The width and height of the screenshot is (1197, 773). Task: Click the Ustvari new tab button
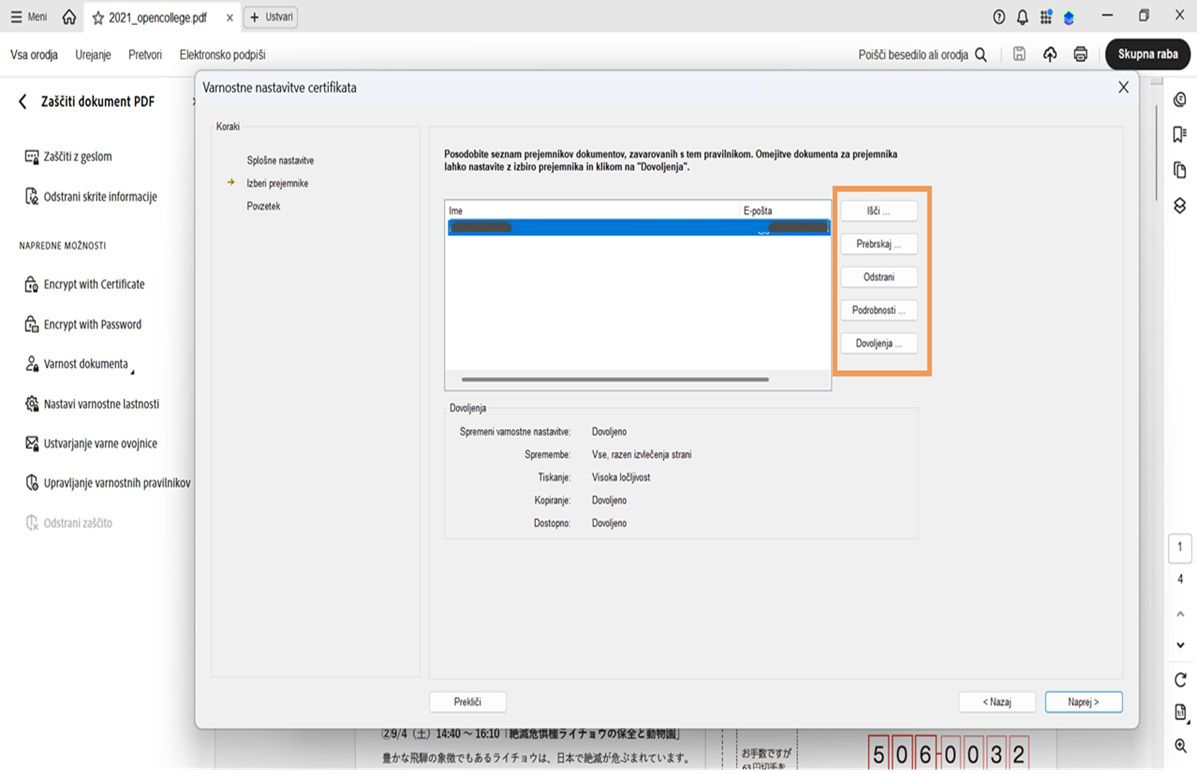coord(270,17)
